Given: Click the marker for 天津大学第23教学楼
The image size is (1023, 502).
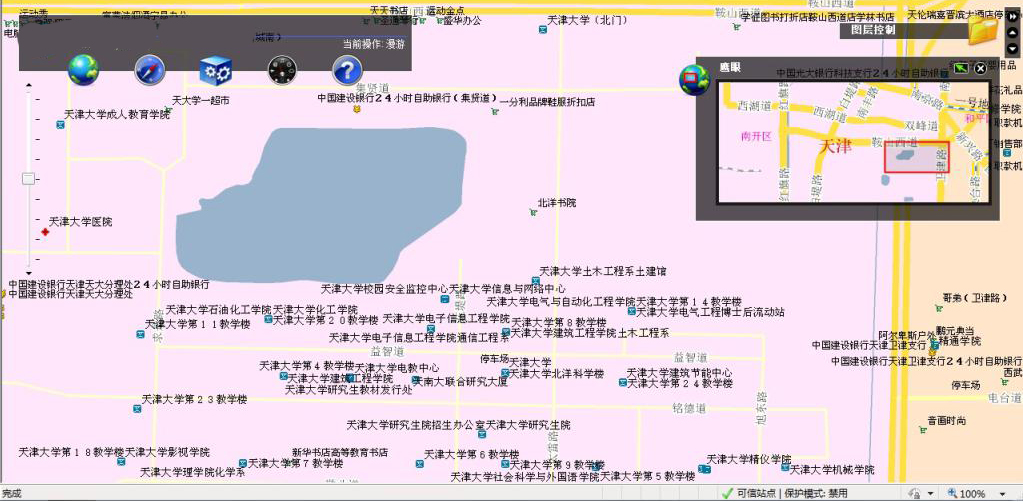Looking at the screenshot, I should point(138,409).
